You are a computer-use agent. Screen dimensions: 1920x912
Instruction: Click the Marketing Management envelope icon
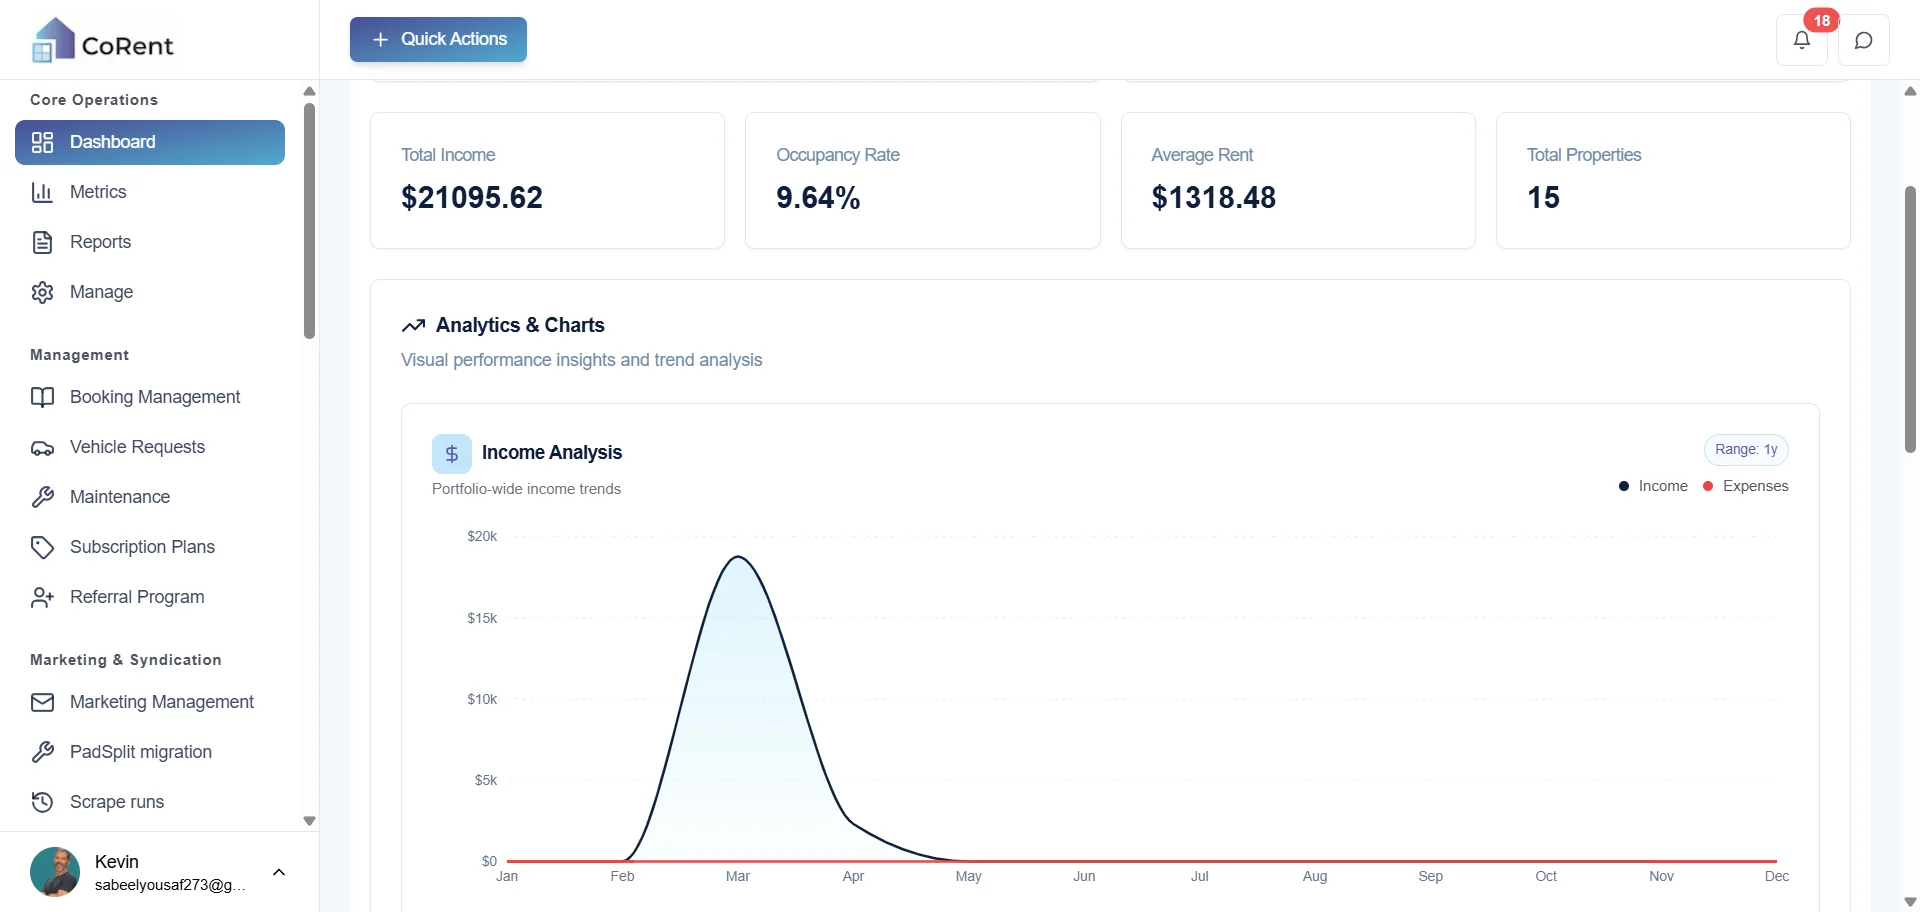pos(42,702)
